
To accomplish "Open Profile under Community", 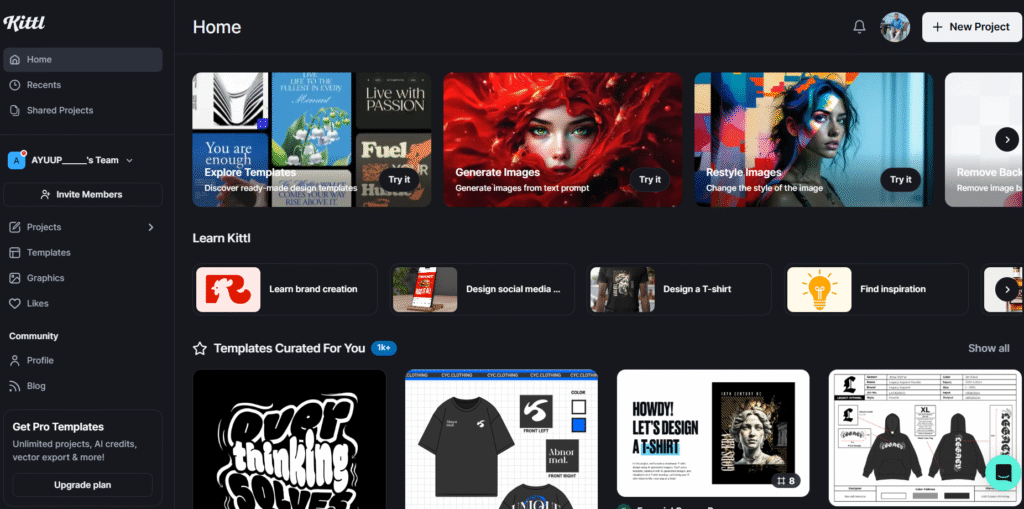I will tap(83, 361).
